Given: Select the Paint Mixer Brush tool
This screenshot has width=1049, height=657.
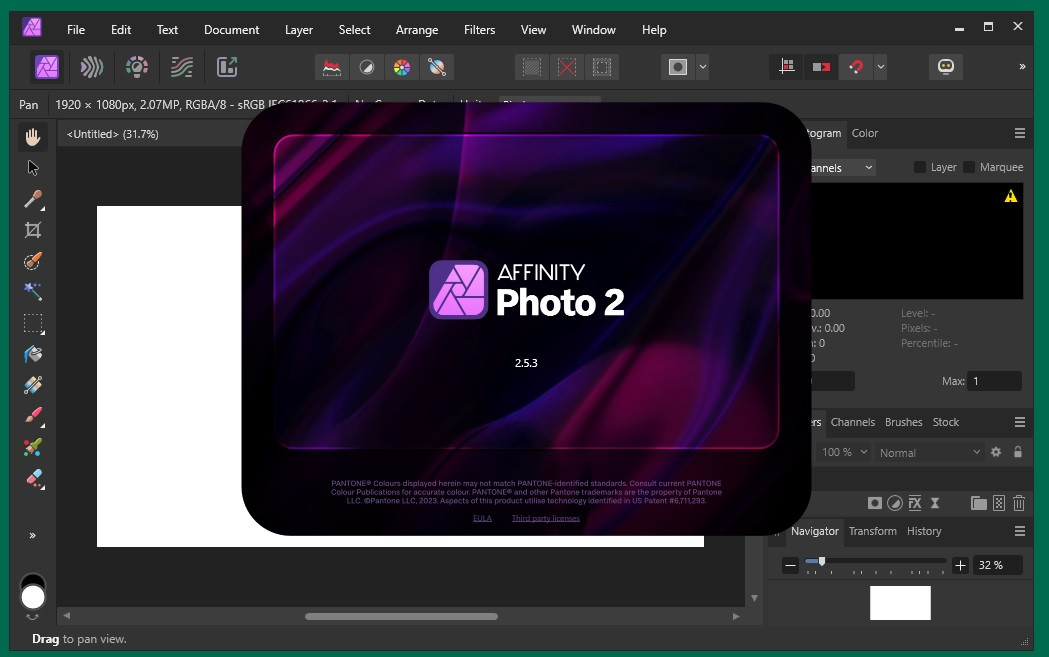Looking at the screenshot, I should [x=33, y=447].
